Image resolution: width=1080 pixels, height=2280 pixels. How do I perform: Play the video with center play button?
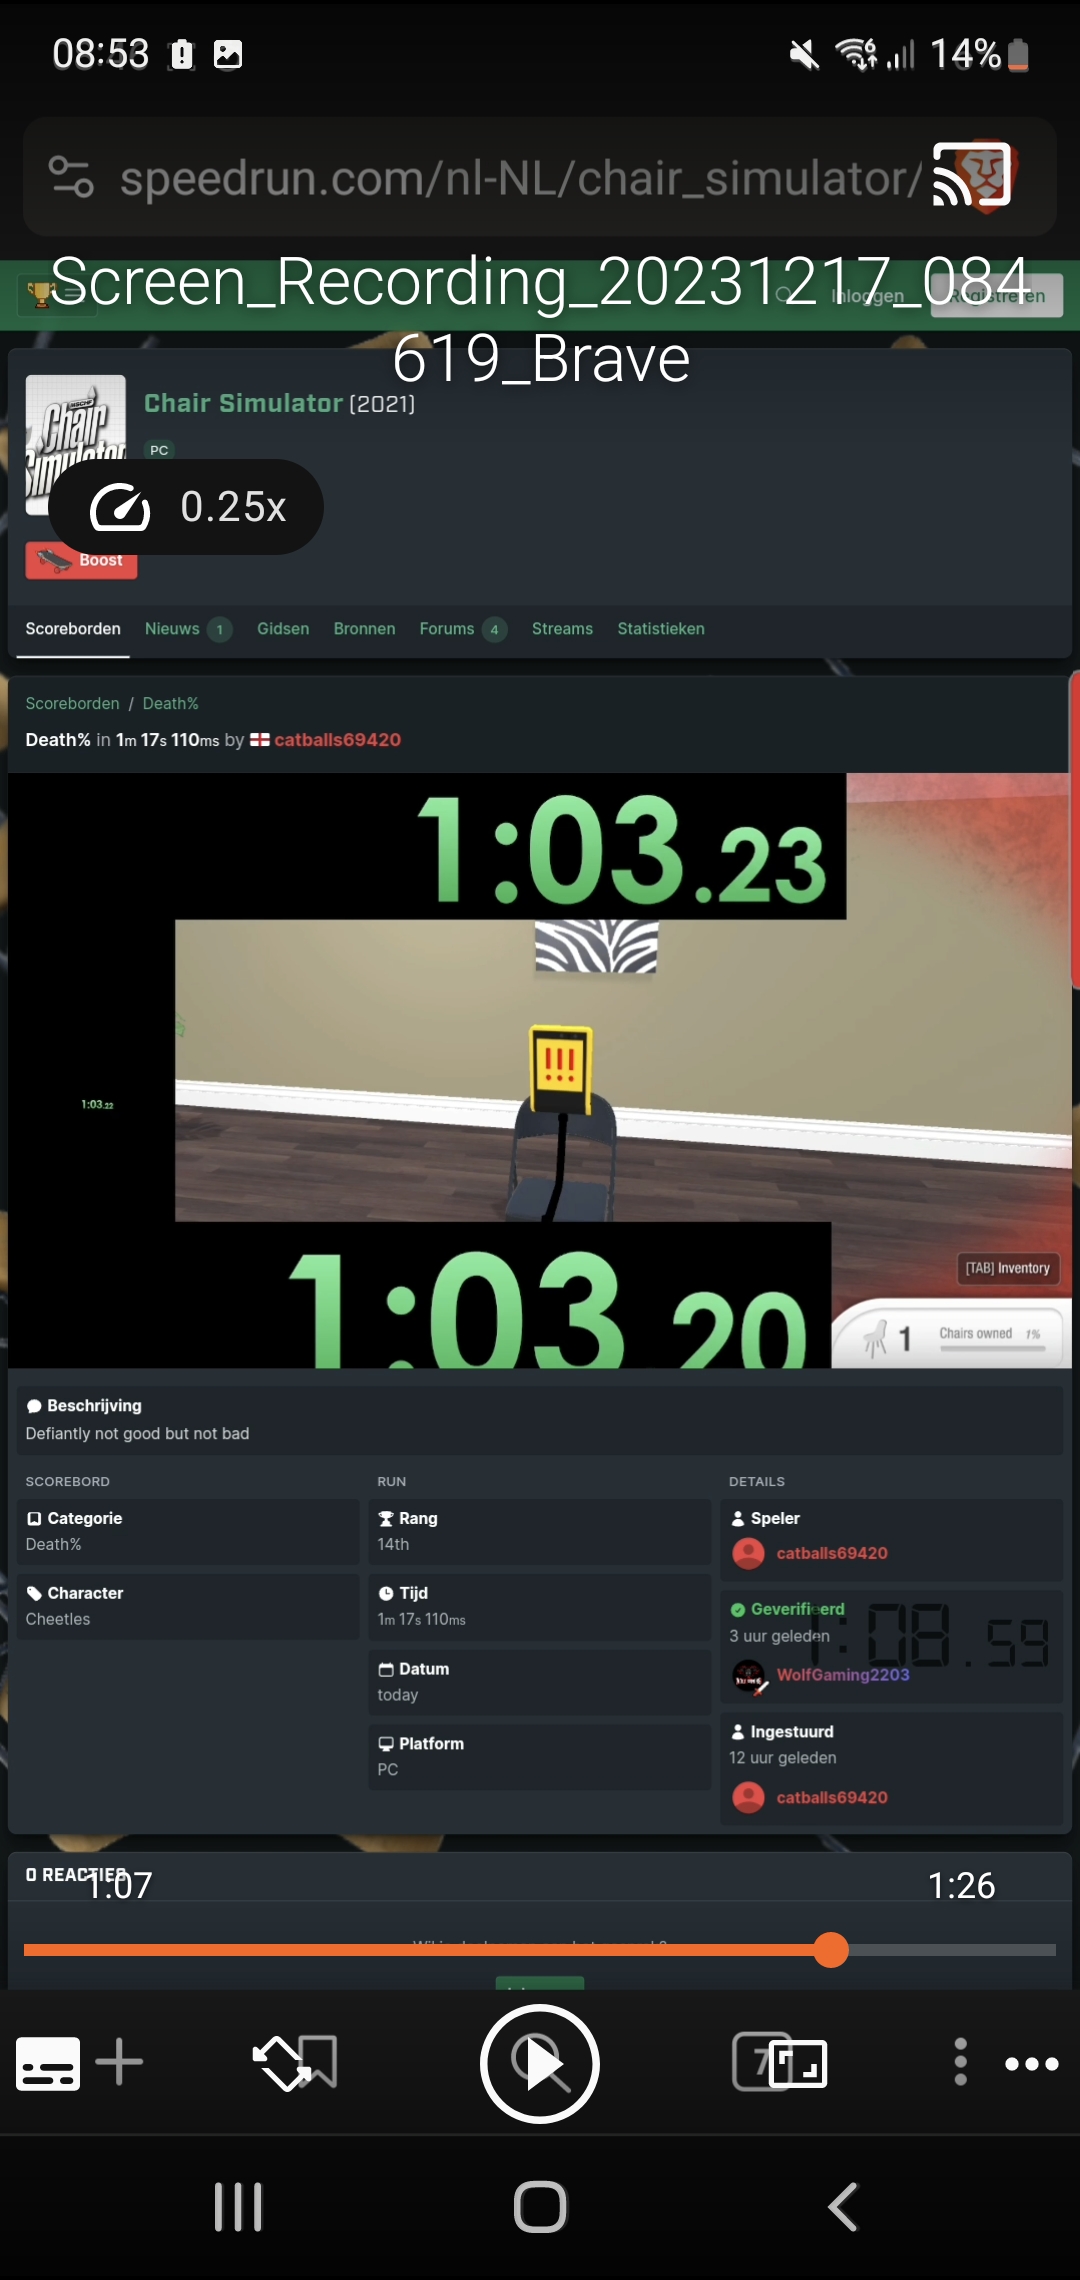click(x=540, y=2064)
